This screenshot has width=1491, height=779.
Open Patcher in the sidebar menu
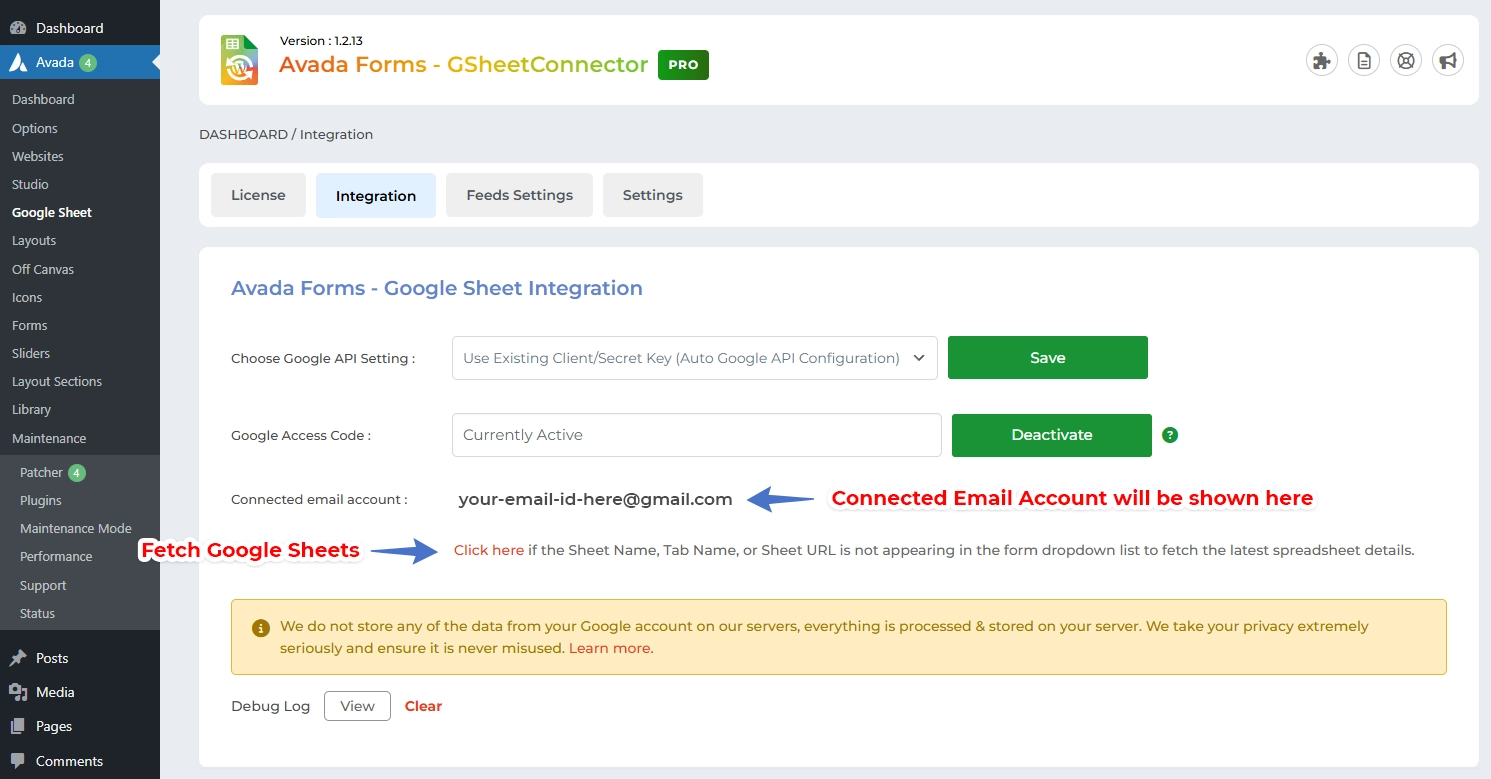42,472
